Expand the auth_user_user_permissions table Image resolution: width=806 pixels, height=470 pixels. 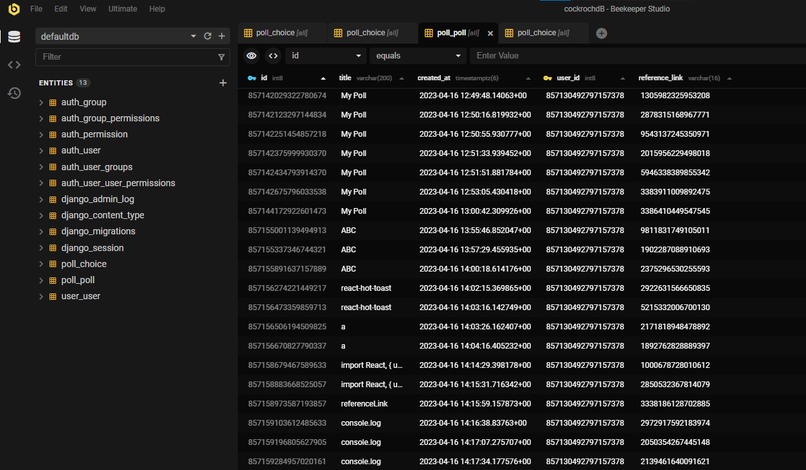click(x=41, y=183)
